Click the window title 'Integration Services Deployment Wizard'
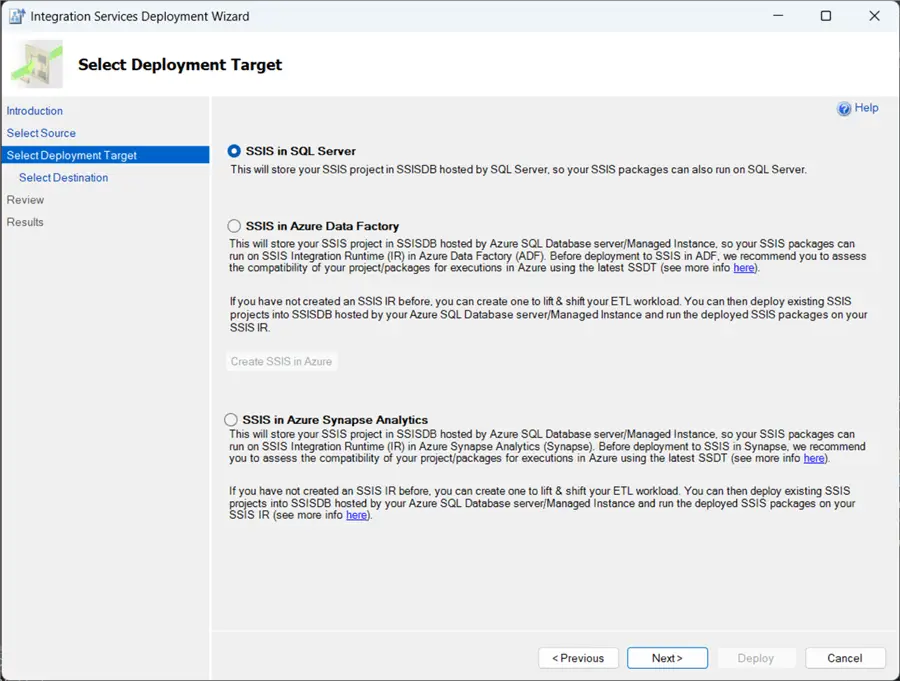 click(140, 16)
